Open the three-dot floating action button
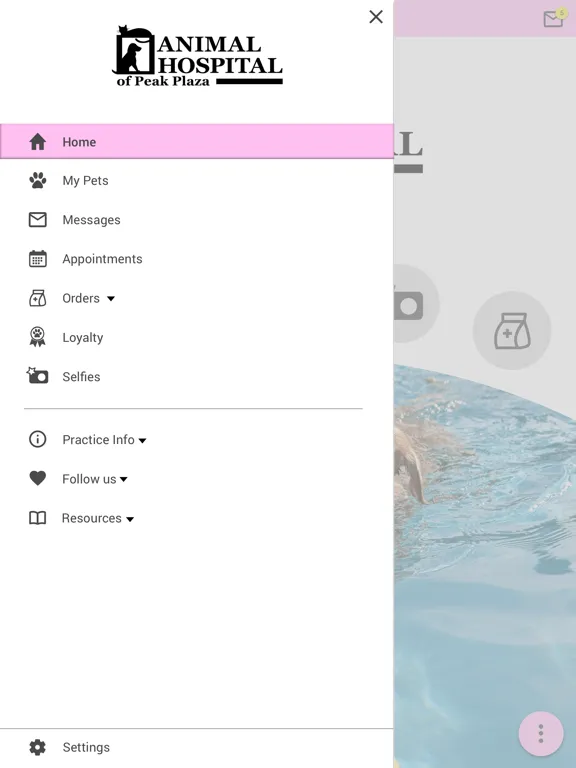 click(x=541, y=734)
